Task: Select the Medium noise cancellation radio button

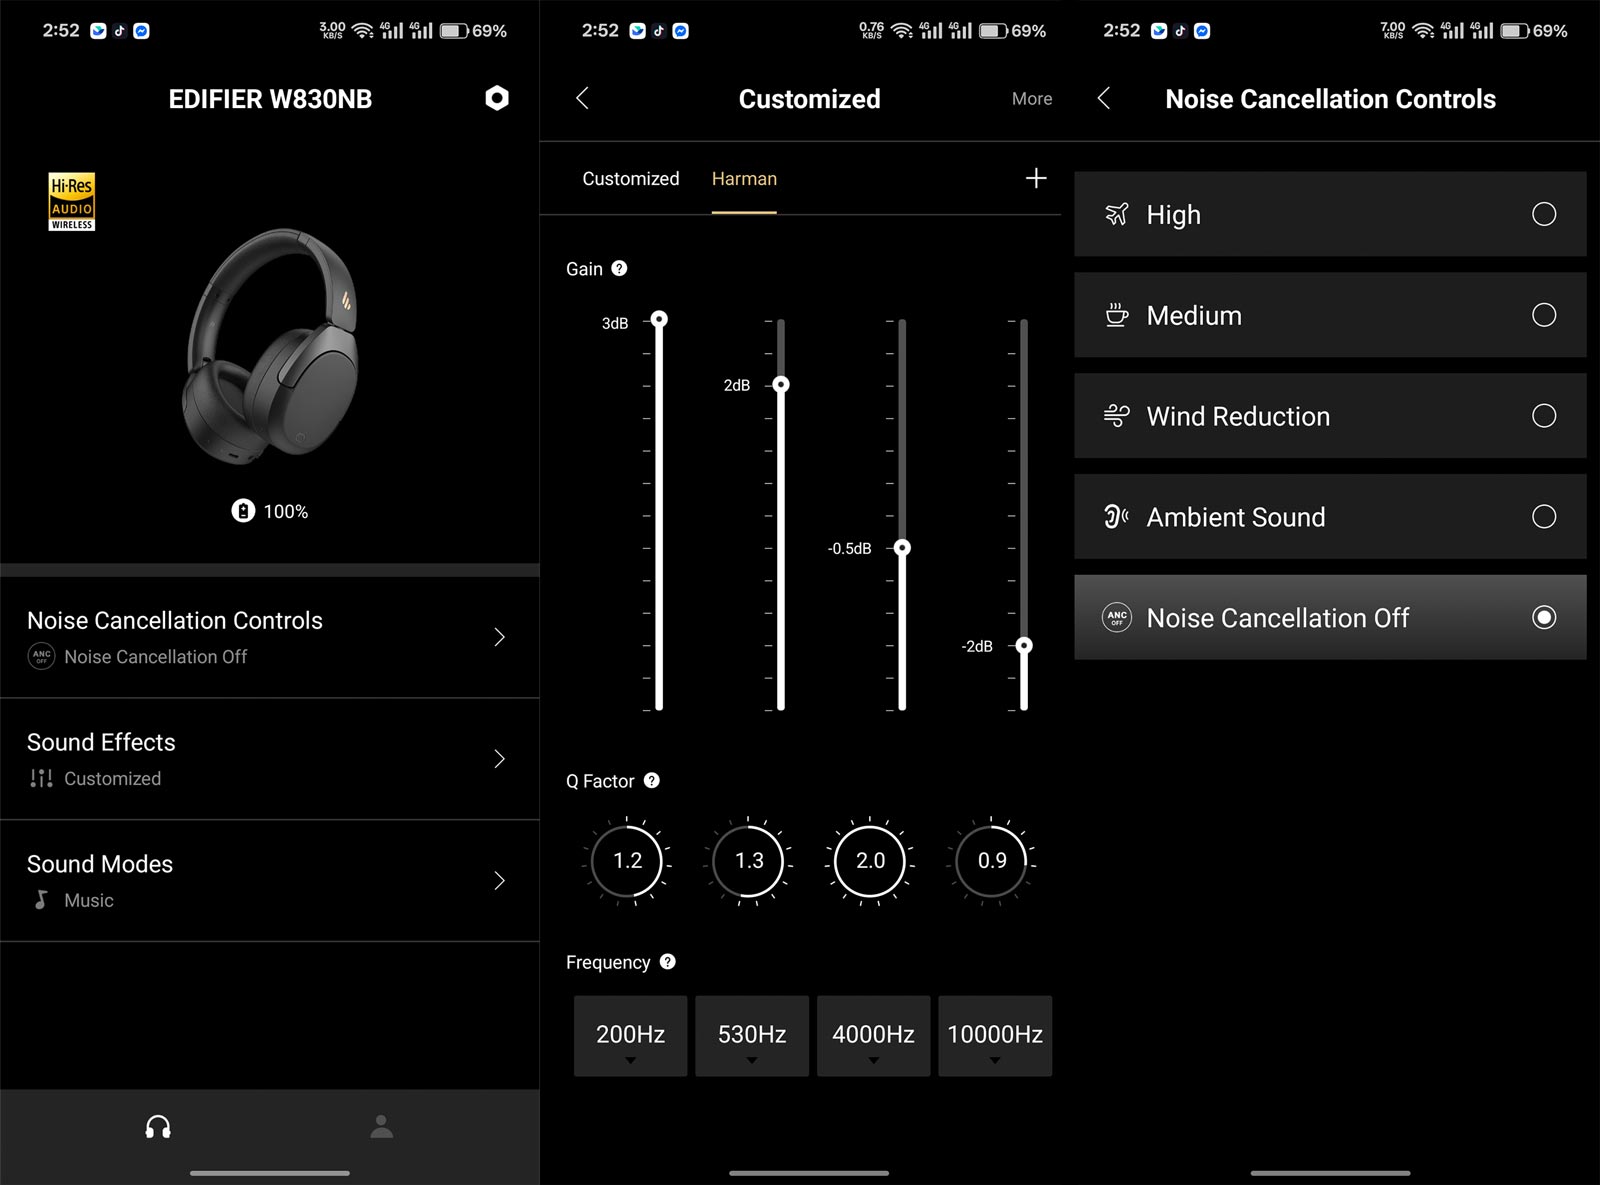Action: pyautogui.click(x=1544, y=315)
